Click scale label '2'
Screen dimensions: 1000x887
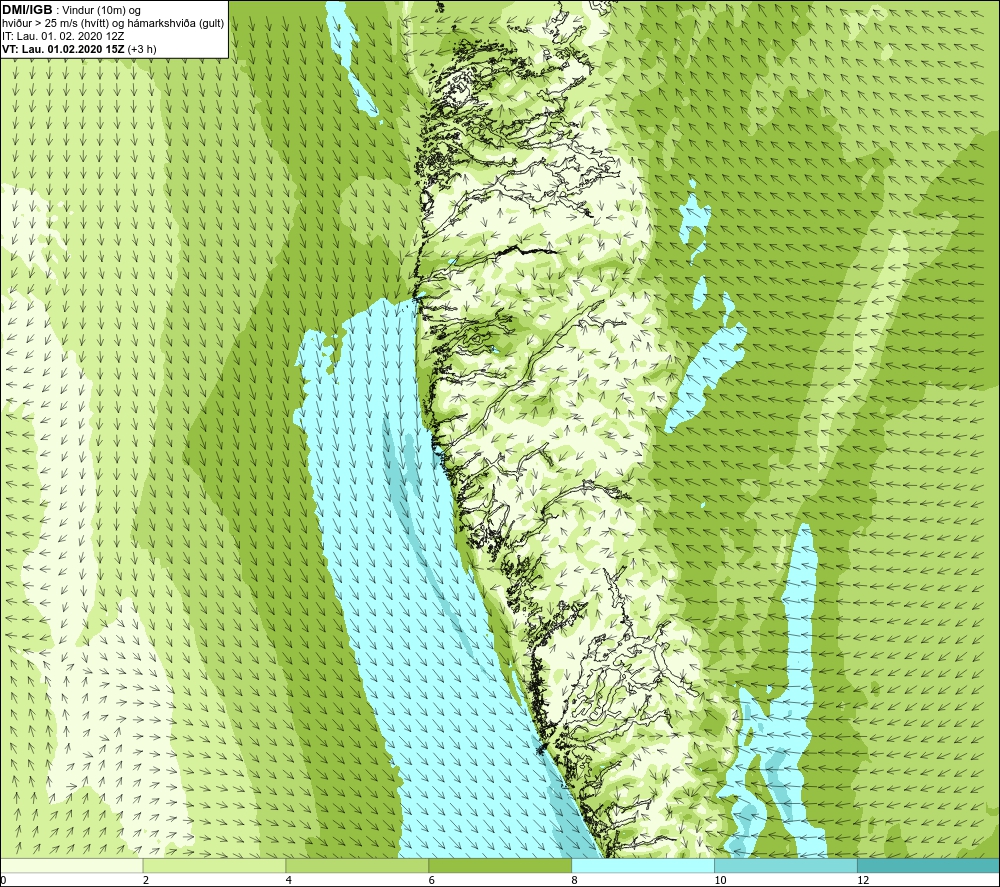click(x=146, y=881)
